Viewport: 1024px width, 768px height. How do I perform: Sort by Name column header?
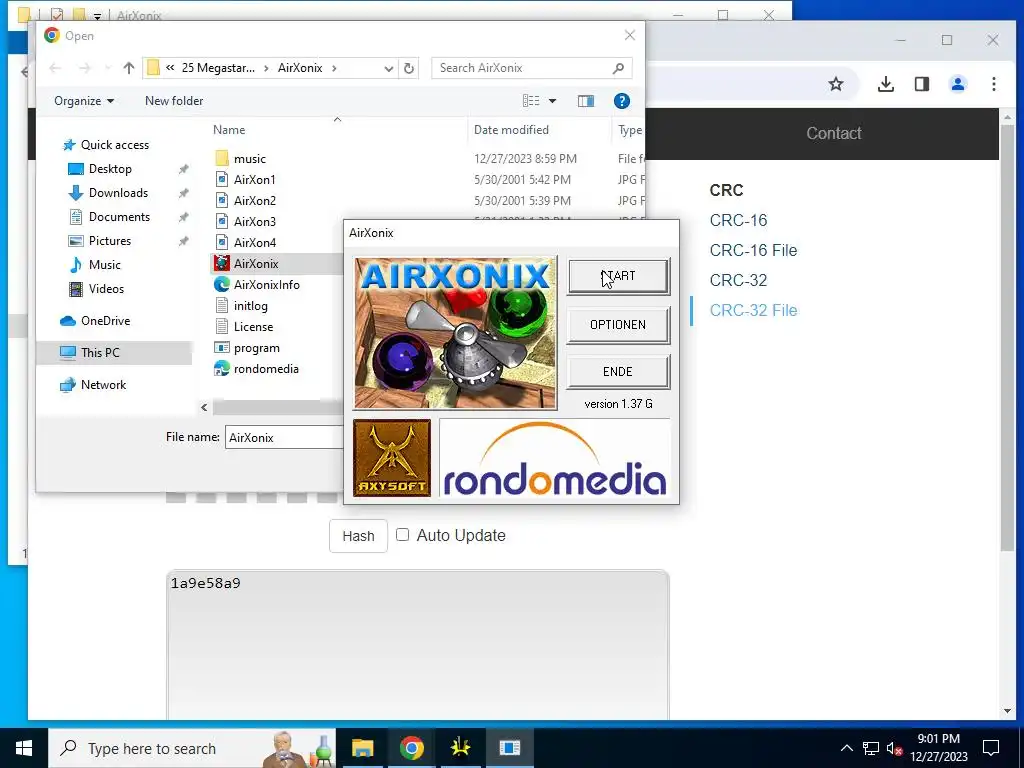click(229, 130)
